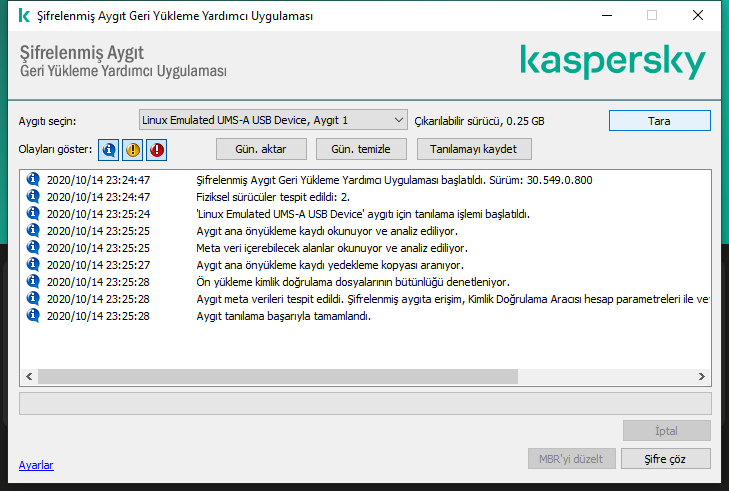Screen dimensions: 729x491
Task: Click the Gün. temizle button
Action: [361, 149]
